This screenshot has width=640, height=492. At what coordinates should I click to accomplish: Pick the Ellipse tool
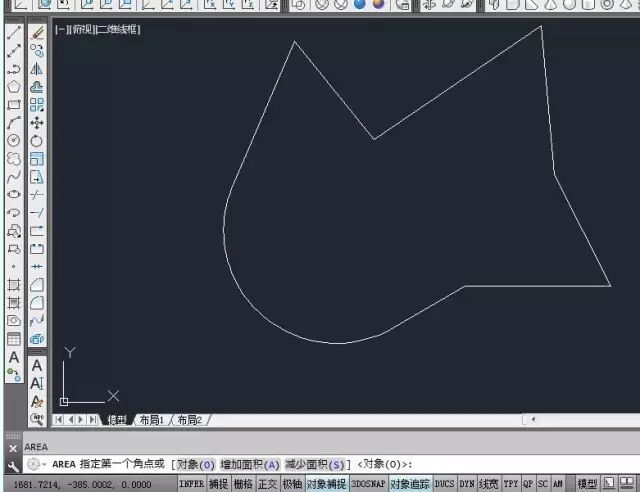tap(14, 194)
